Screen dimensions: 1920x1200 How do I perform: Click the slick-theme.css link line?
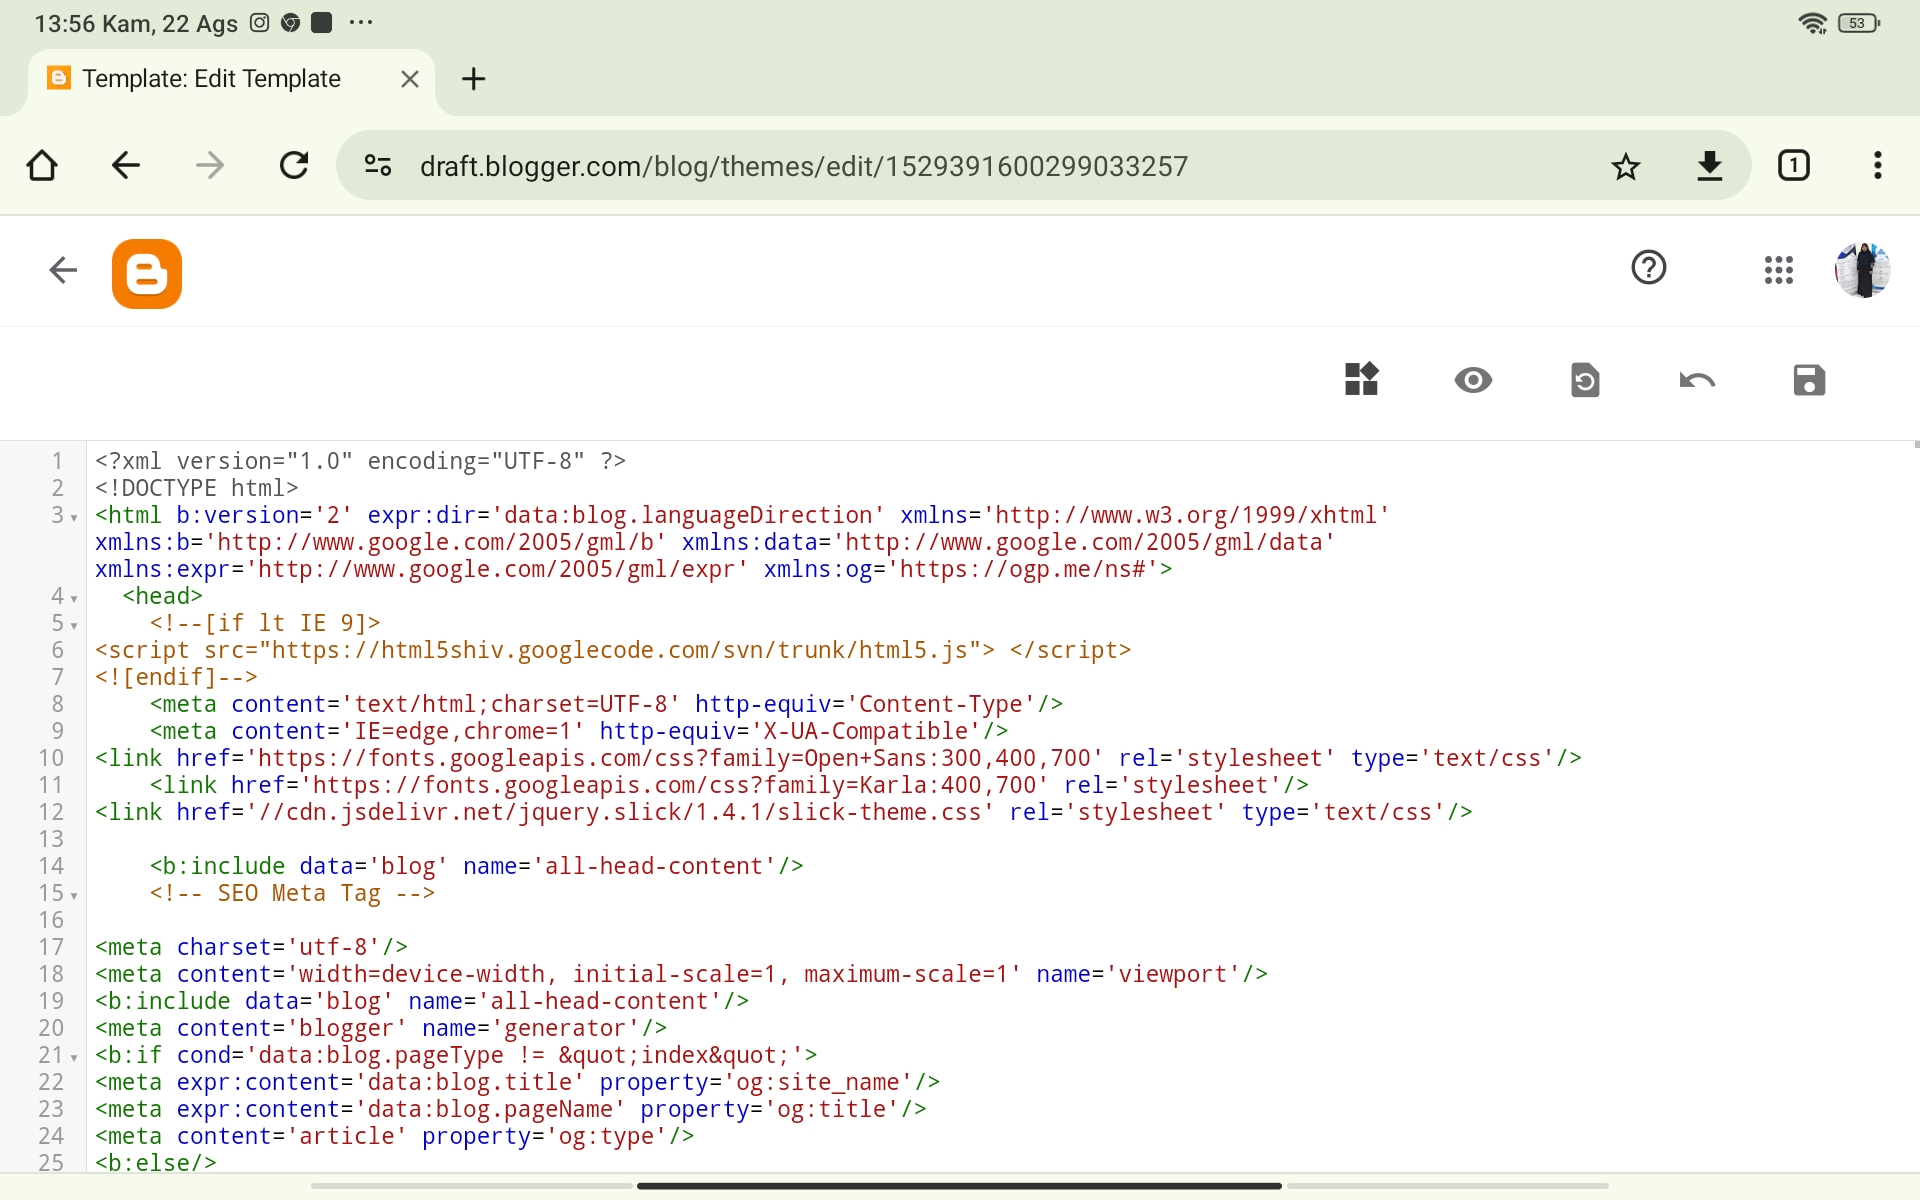(784, 812)
